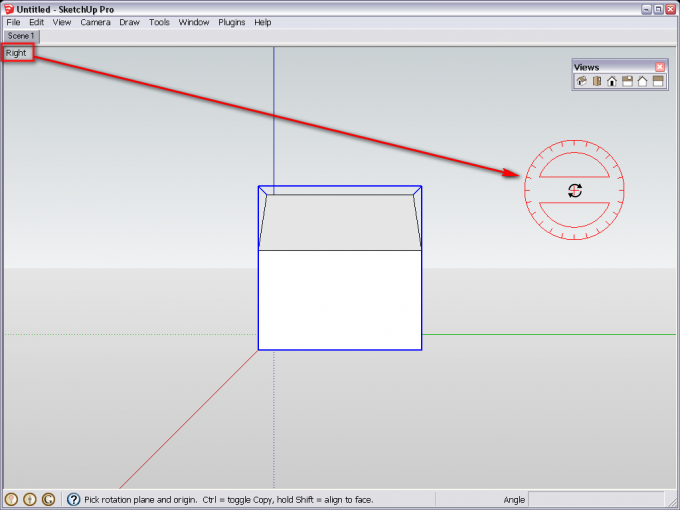Close the Views floating toolbar
The width and height of the screenshot is (680, 510).
tap(659, 67)
